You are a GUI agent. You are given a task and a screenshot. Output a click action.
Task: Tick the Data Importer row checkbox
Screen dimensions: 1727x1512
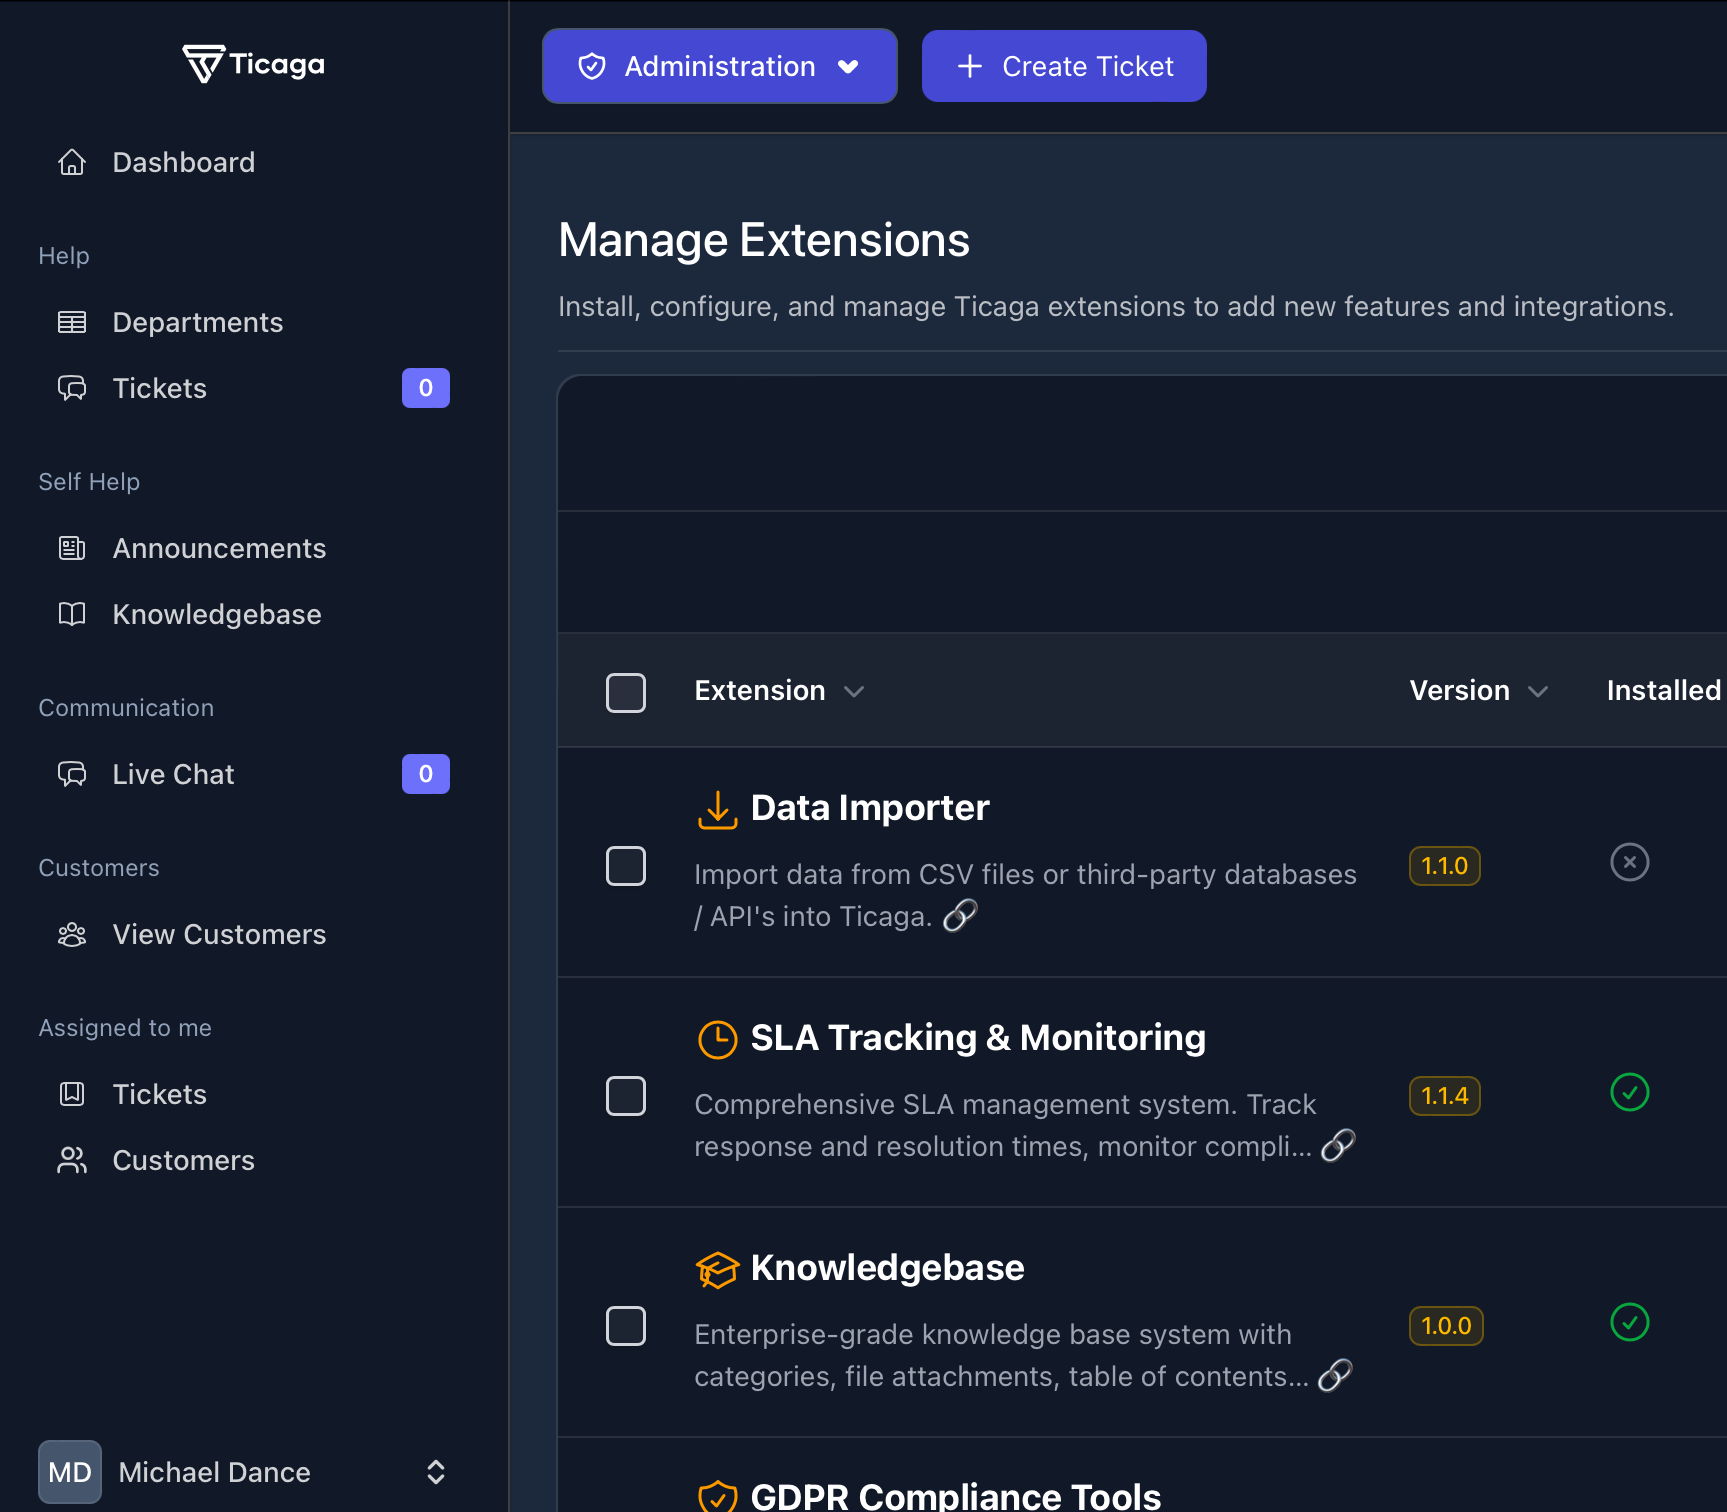(626, 866)
